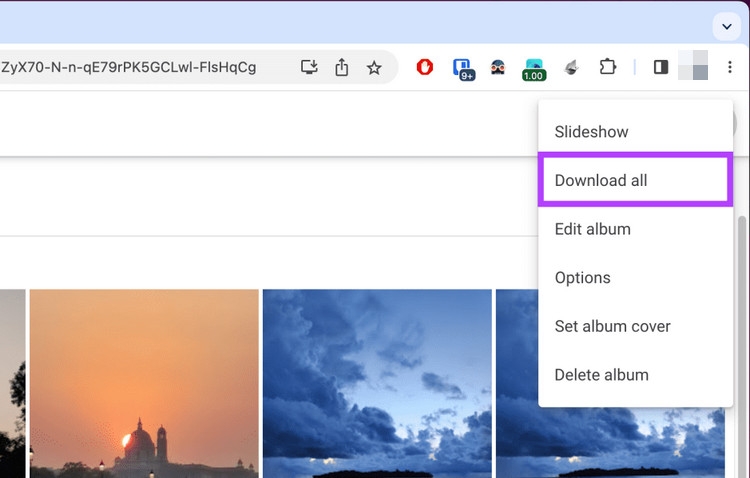Choose Download all in album menu
This screenshot has width=750, height=478.
pyautogui.click(x=635, y=180)
